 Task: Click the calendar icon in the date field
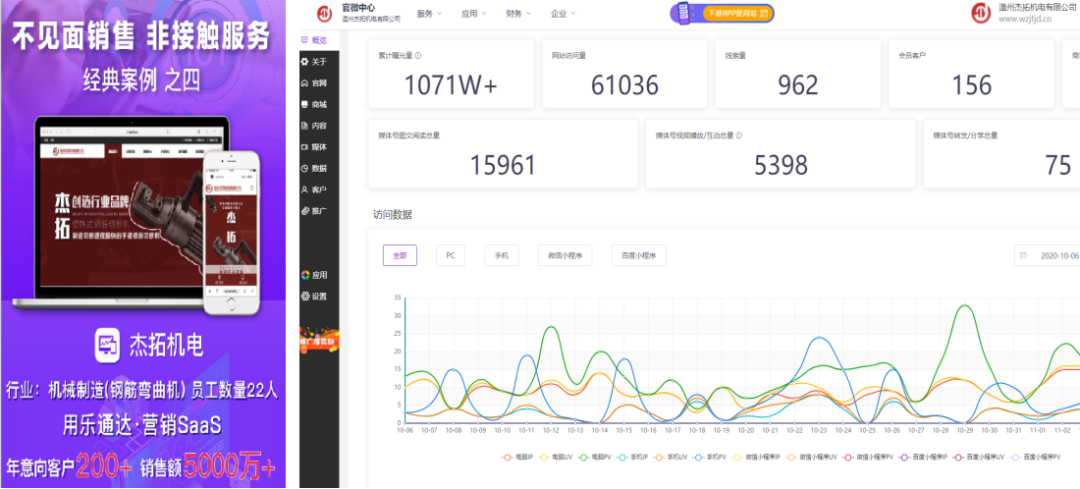point(1023,255)
